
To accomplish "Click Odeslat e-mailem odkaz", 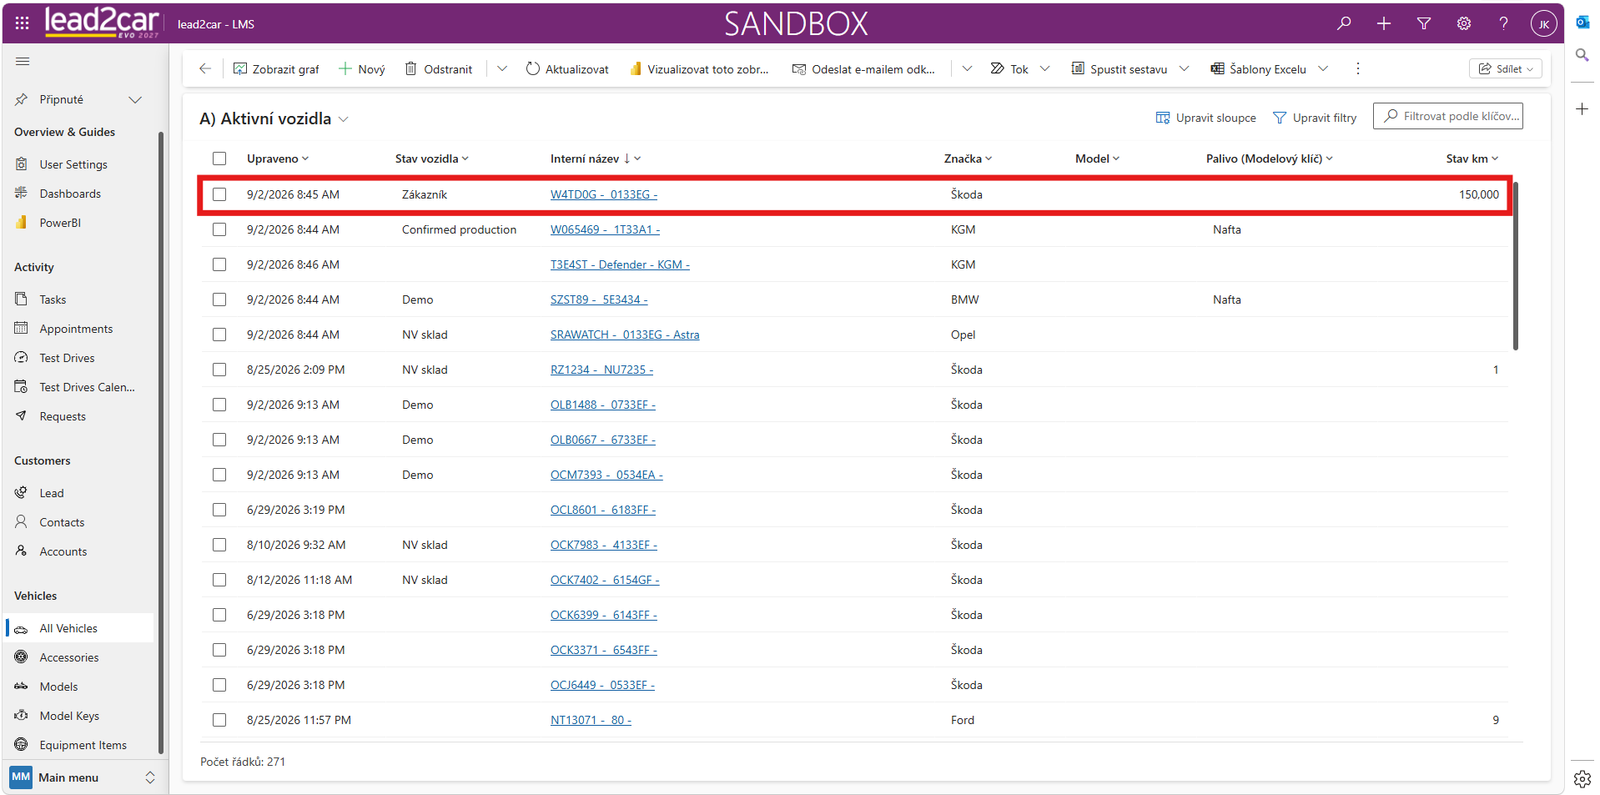I will pyautogui.click(x=864, y=69).
